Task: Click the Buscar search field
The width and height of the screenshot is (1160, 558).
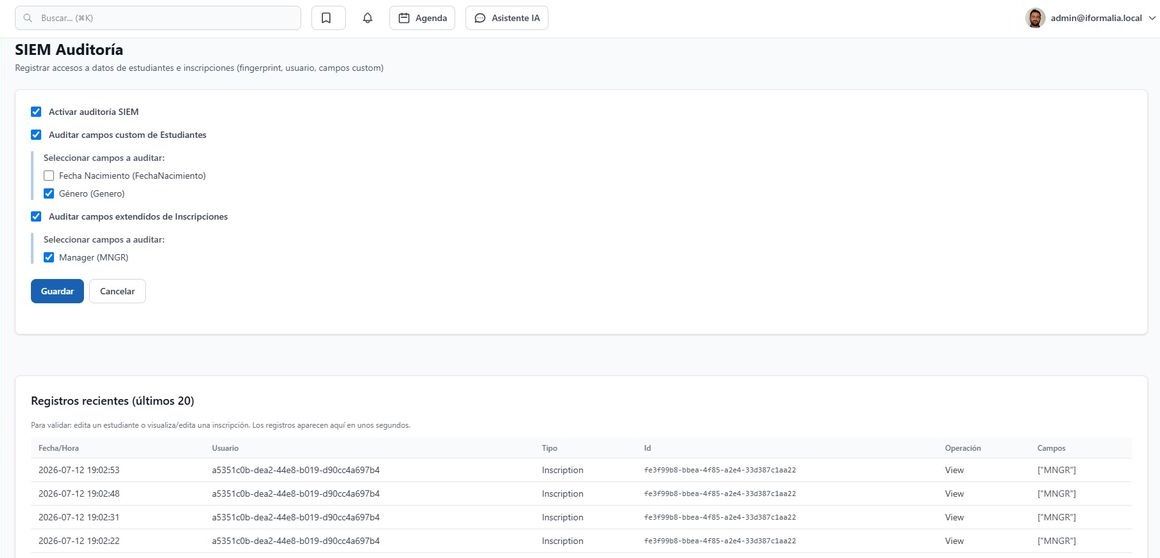Action: coord(158,18)
